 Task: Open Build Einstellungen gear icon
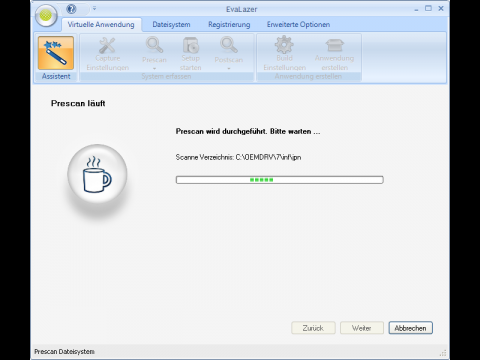click(284, 54)
